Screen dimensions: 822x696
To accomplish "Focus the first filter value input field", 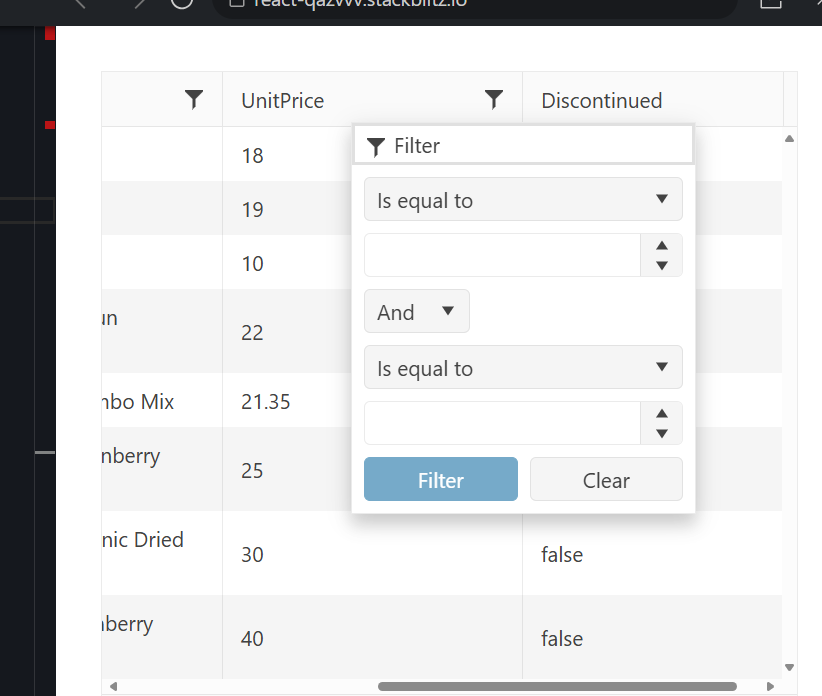I will [502, 255].
